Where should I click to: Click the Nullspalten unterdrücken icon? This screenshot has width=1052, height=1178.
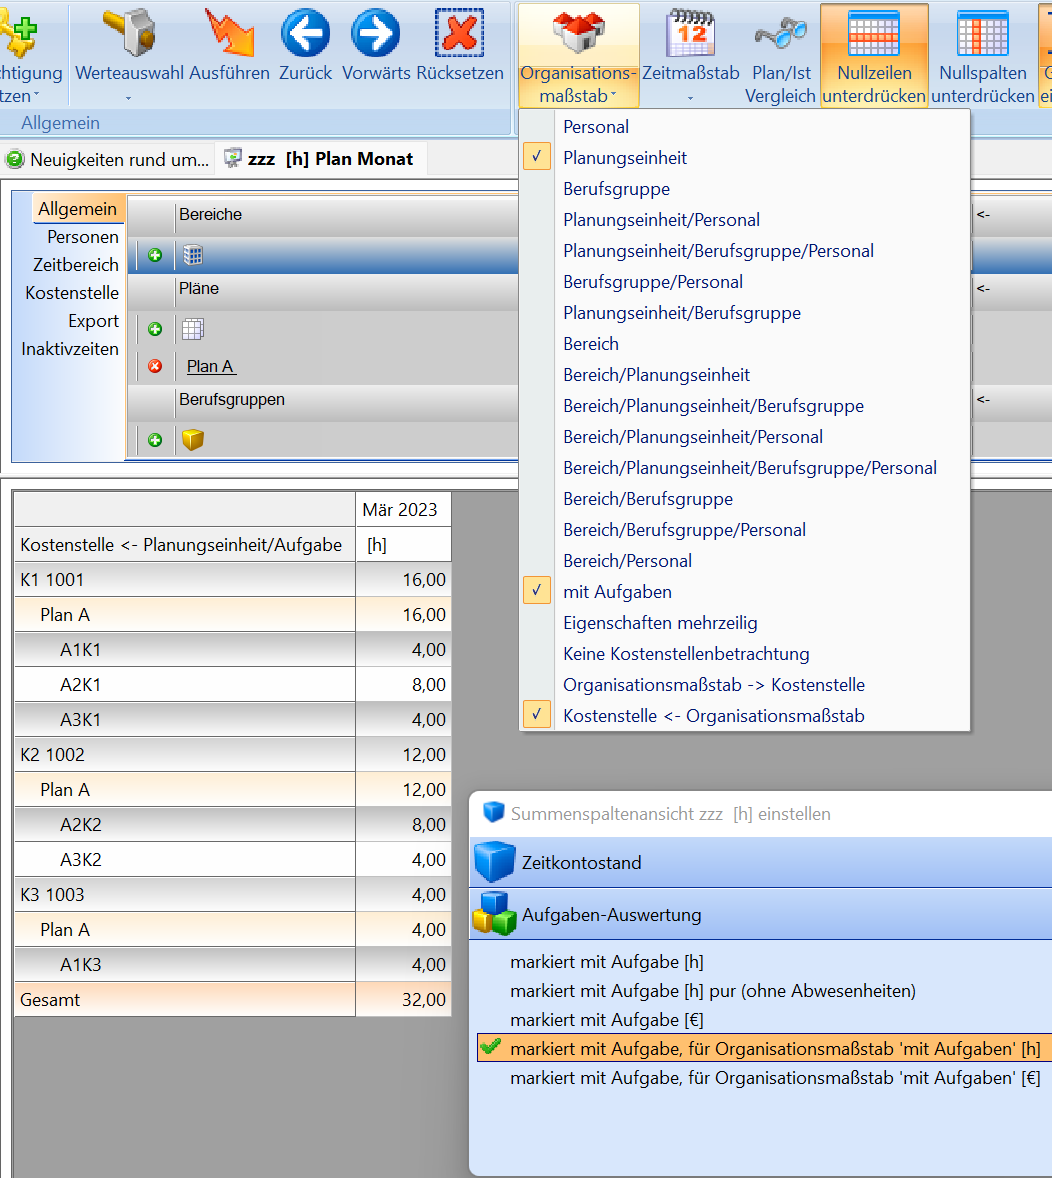[x=982, y=35]
